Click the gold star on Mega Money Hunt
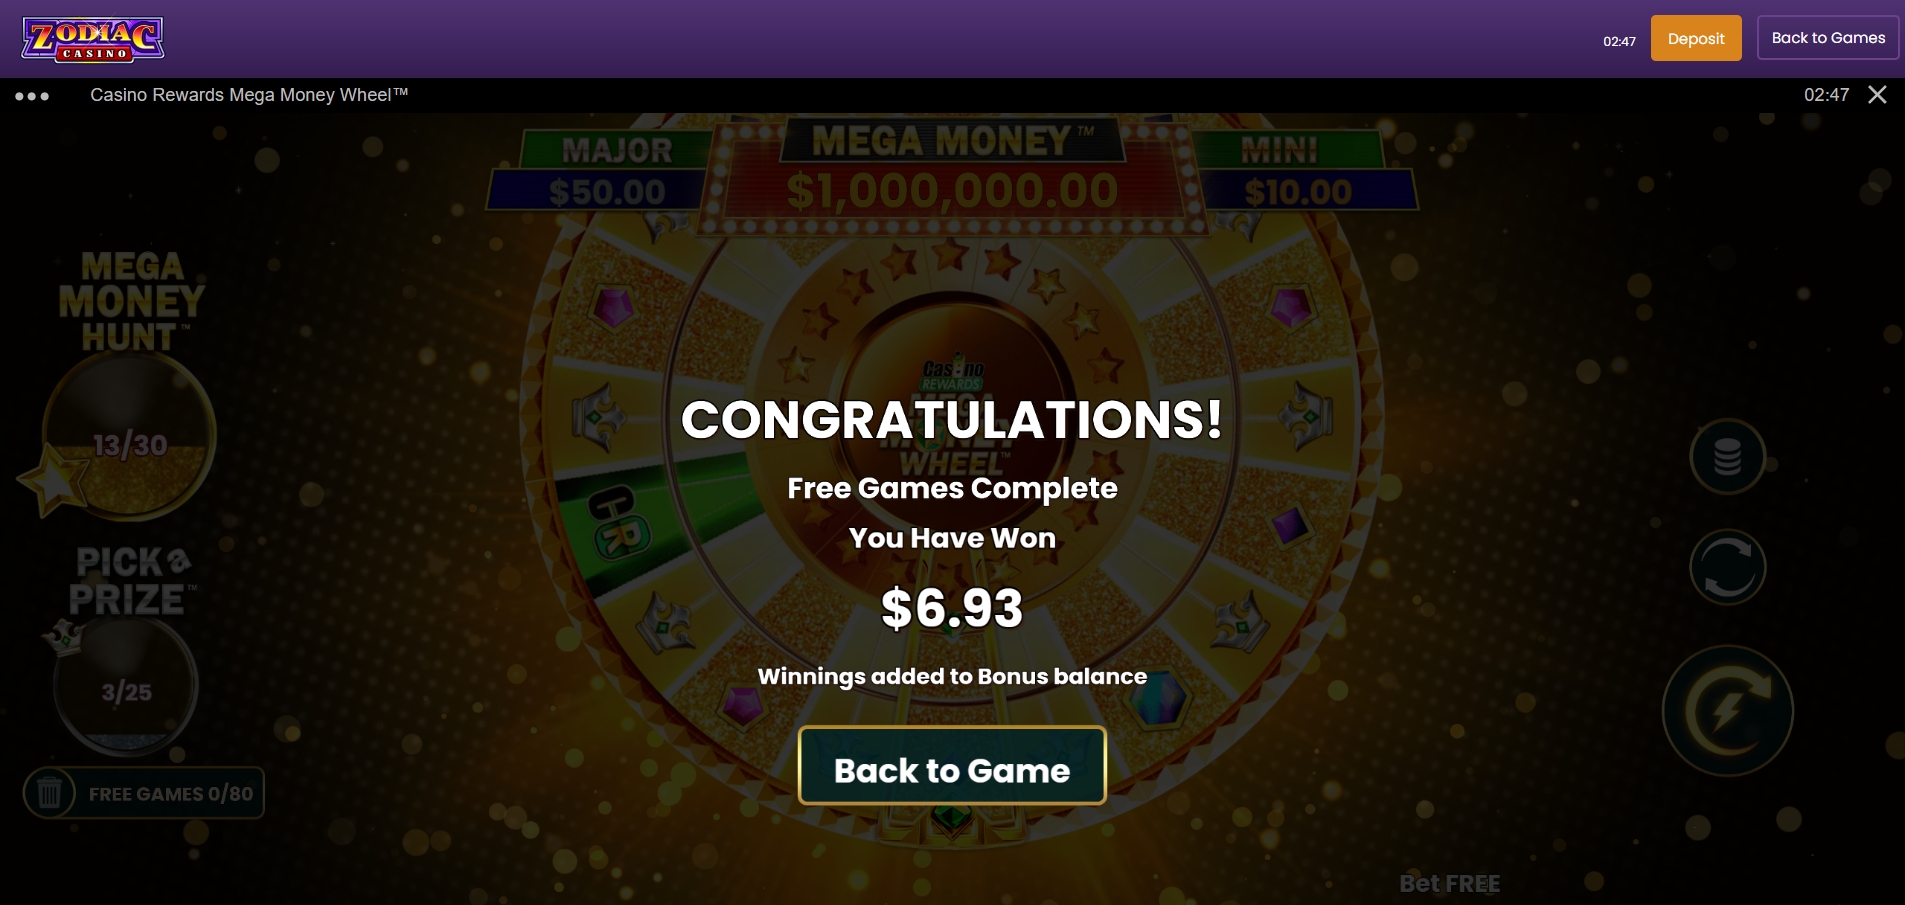1905x905 pixels. 52,479
